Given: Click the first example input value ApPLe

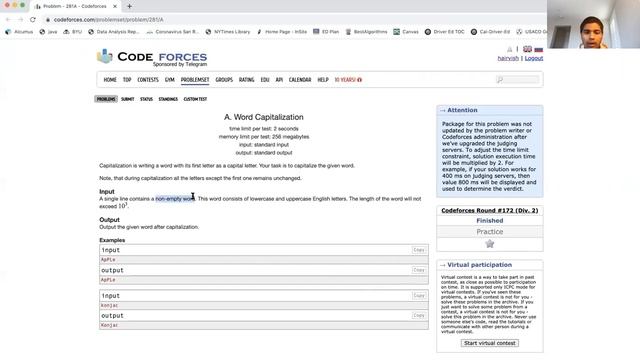Looking at the screenshot, I should pos(108,260).
